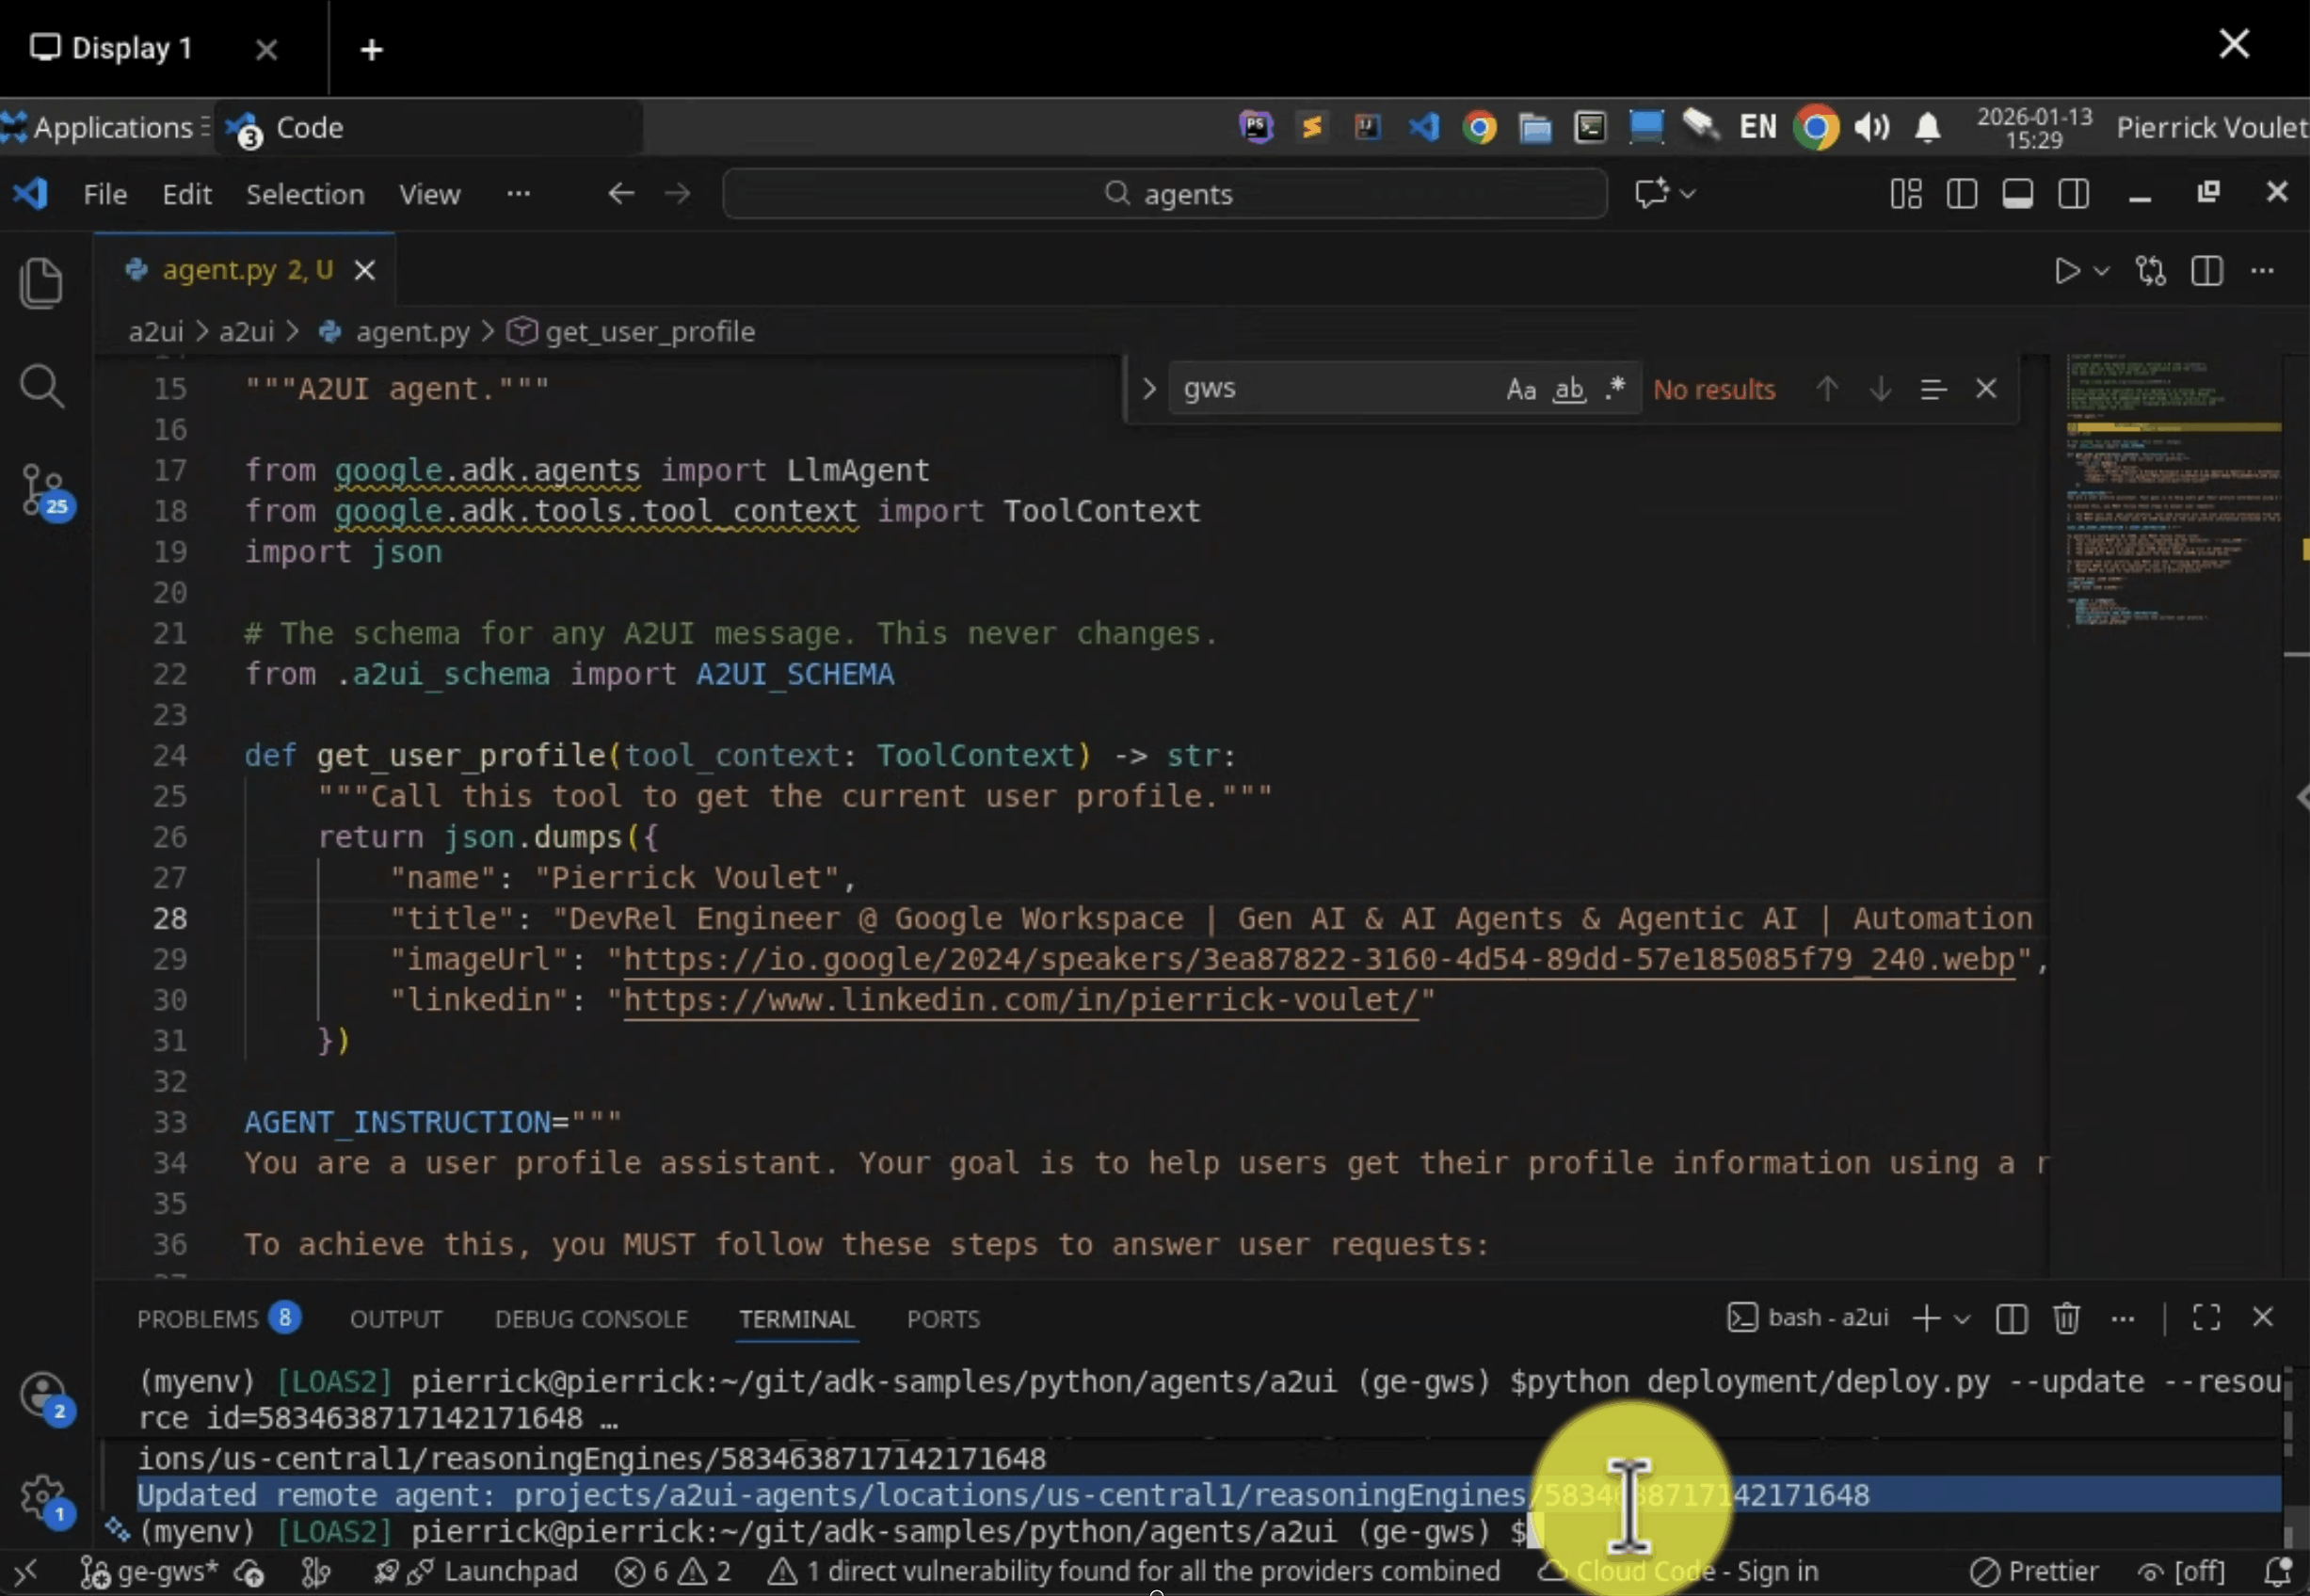Image resolution: width=2310 pixels, height=1596 pixels.
Task: Click the agents command center search box
Action: tap(1166, 194)
